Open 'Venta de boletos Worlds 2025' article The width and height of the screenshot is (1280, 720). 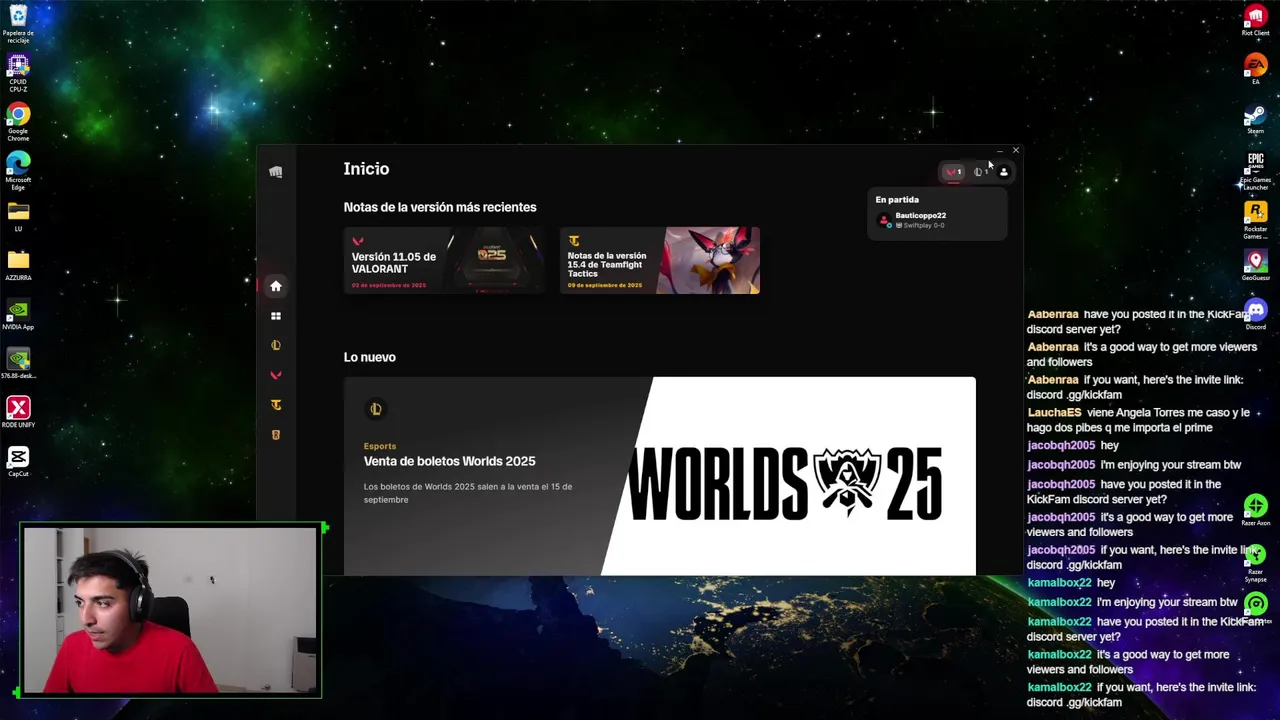click(450, 461)
